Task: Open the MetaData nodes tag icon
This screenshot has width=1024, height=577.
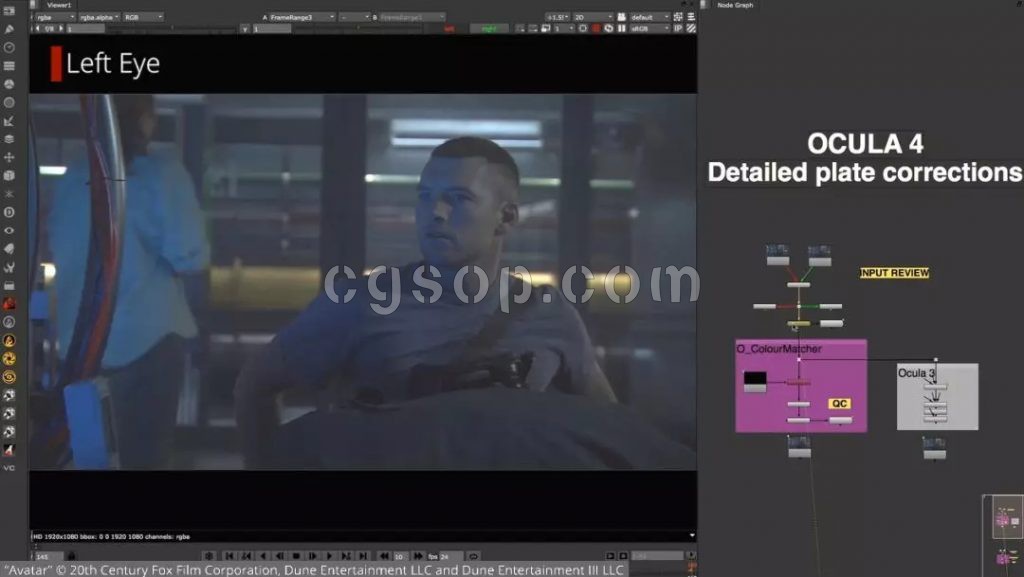Action: (x=9, y=249)
